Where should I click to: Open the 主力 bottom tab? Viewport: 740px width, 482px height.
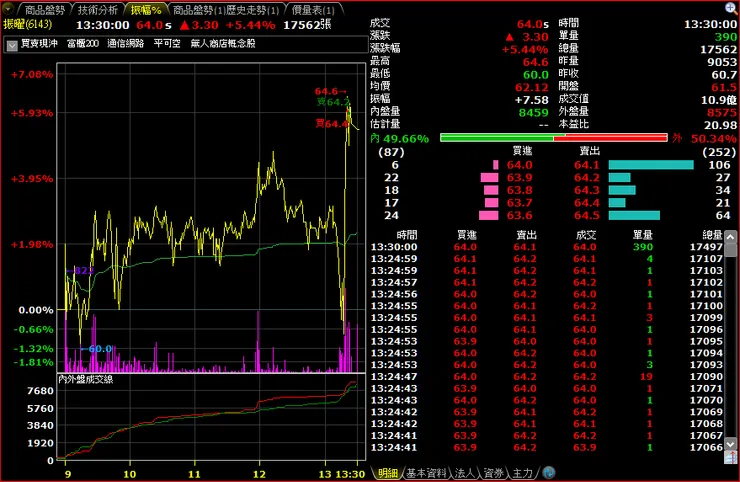[522, 473]
